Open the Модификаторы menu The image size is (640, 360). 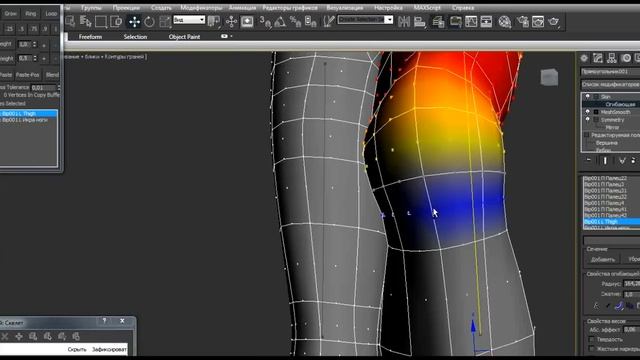(x=201, y=7)
